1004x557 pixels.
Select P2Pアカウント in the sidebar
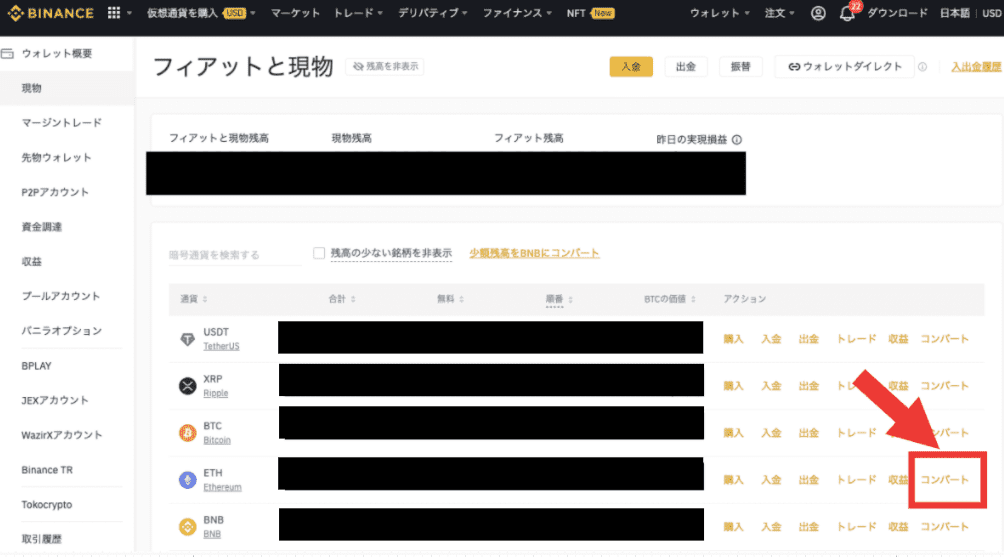click(55, 192)
